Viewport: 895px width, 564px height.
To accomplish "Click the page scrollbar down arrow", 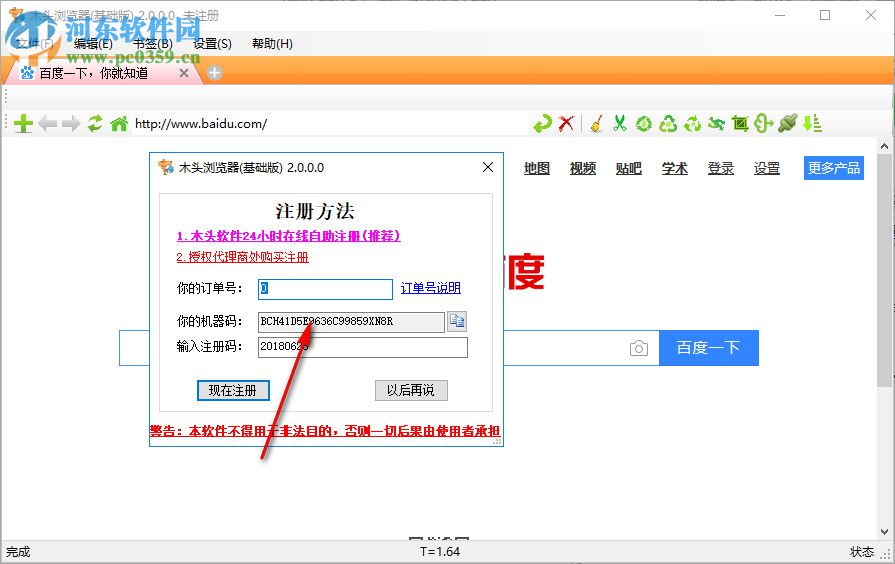I will click(x=885, y=531).
